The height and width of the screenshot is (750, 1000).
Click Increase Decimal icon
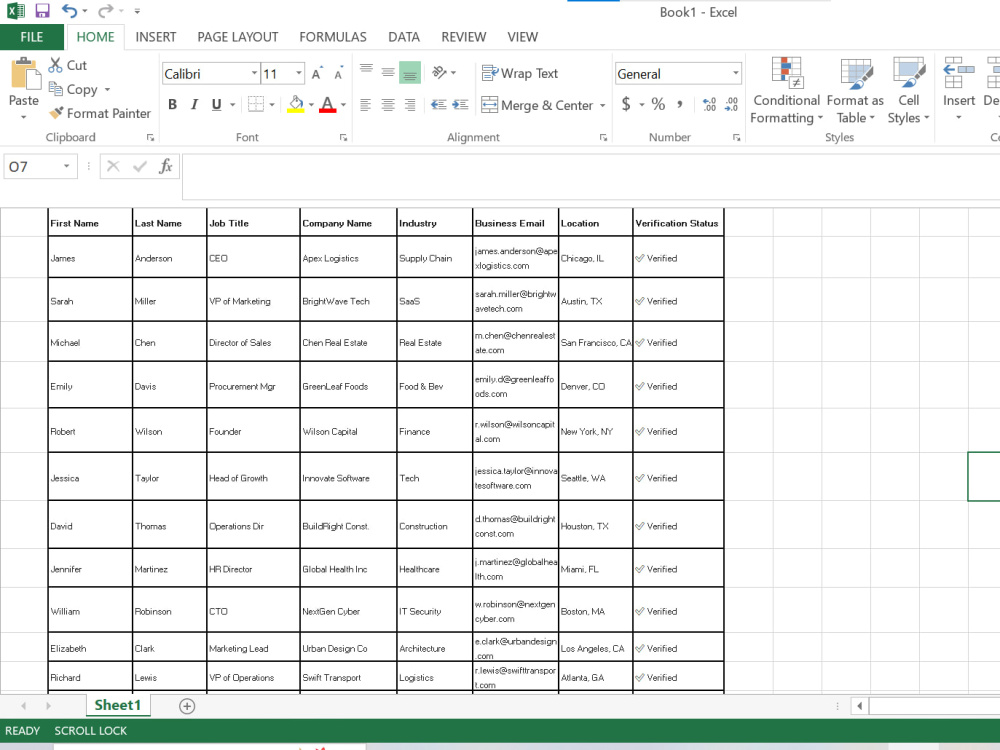(709, 105)
